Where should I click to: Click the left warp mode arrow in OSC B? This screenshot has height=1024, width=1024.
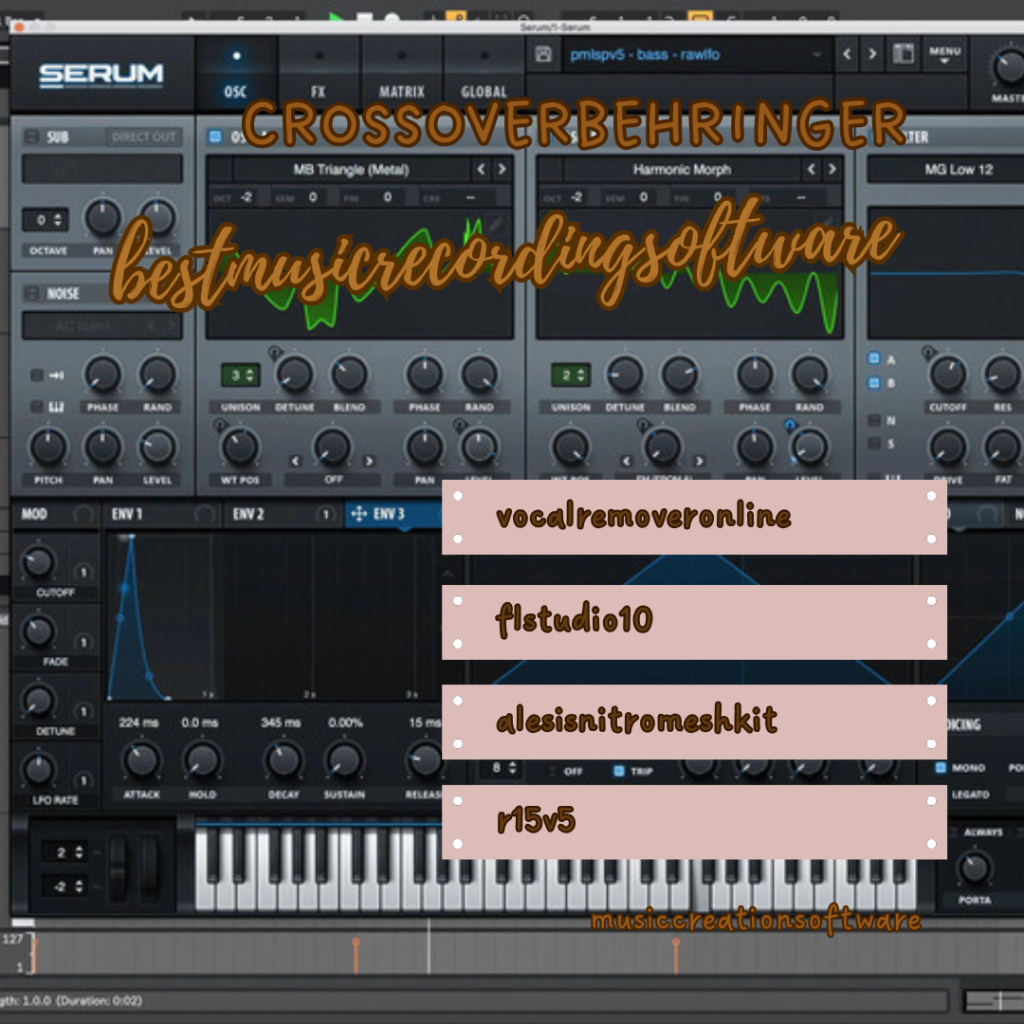626,461
